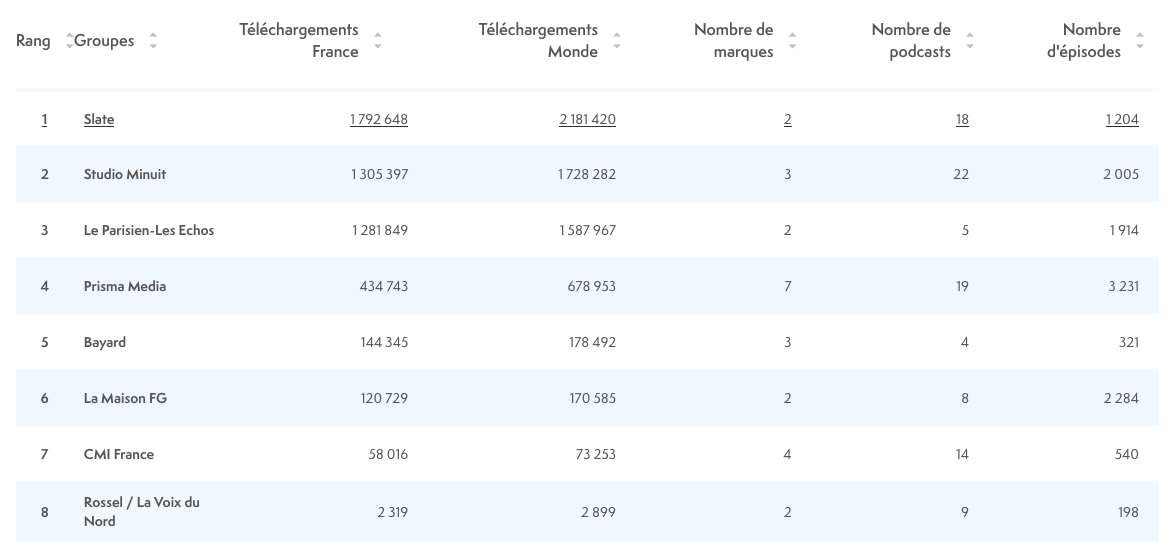
Task: Click Slate's world downloads value 2 181 420
Action: coord(587,119)
